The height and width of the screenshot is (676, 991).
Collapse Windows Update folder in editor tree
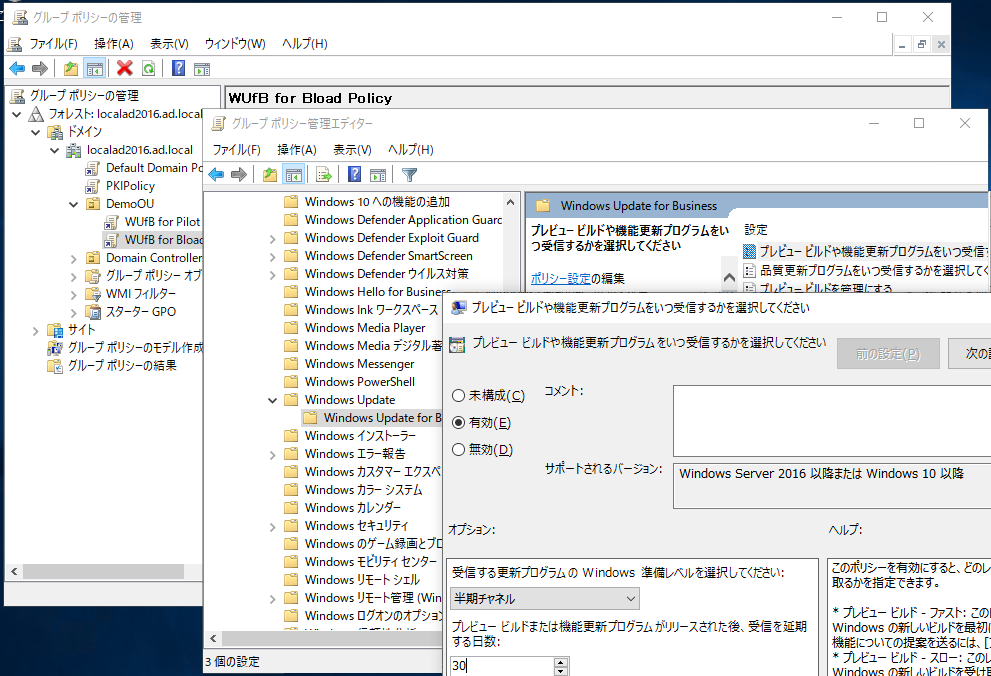click(272, 400)
